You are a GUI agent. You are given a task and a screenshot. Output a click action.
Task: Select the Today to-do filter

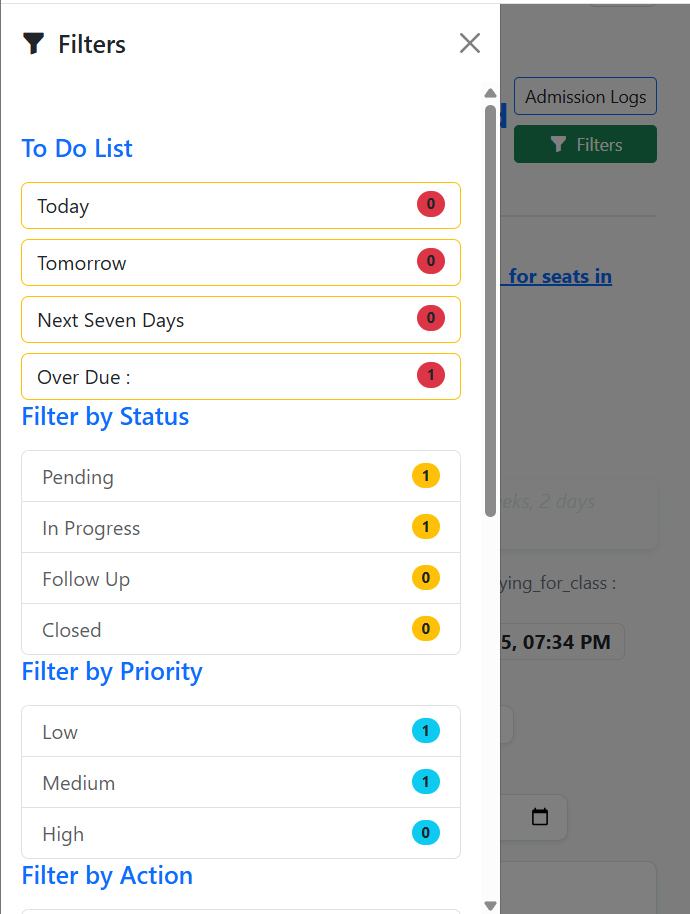[x=240, y=206]
